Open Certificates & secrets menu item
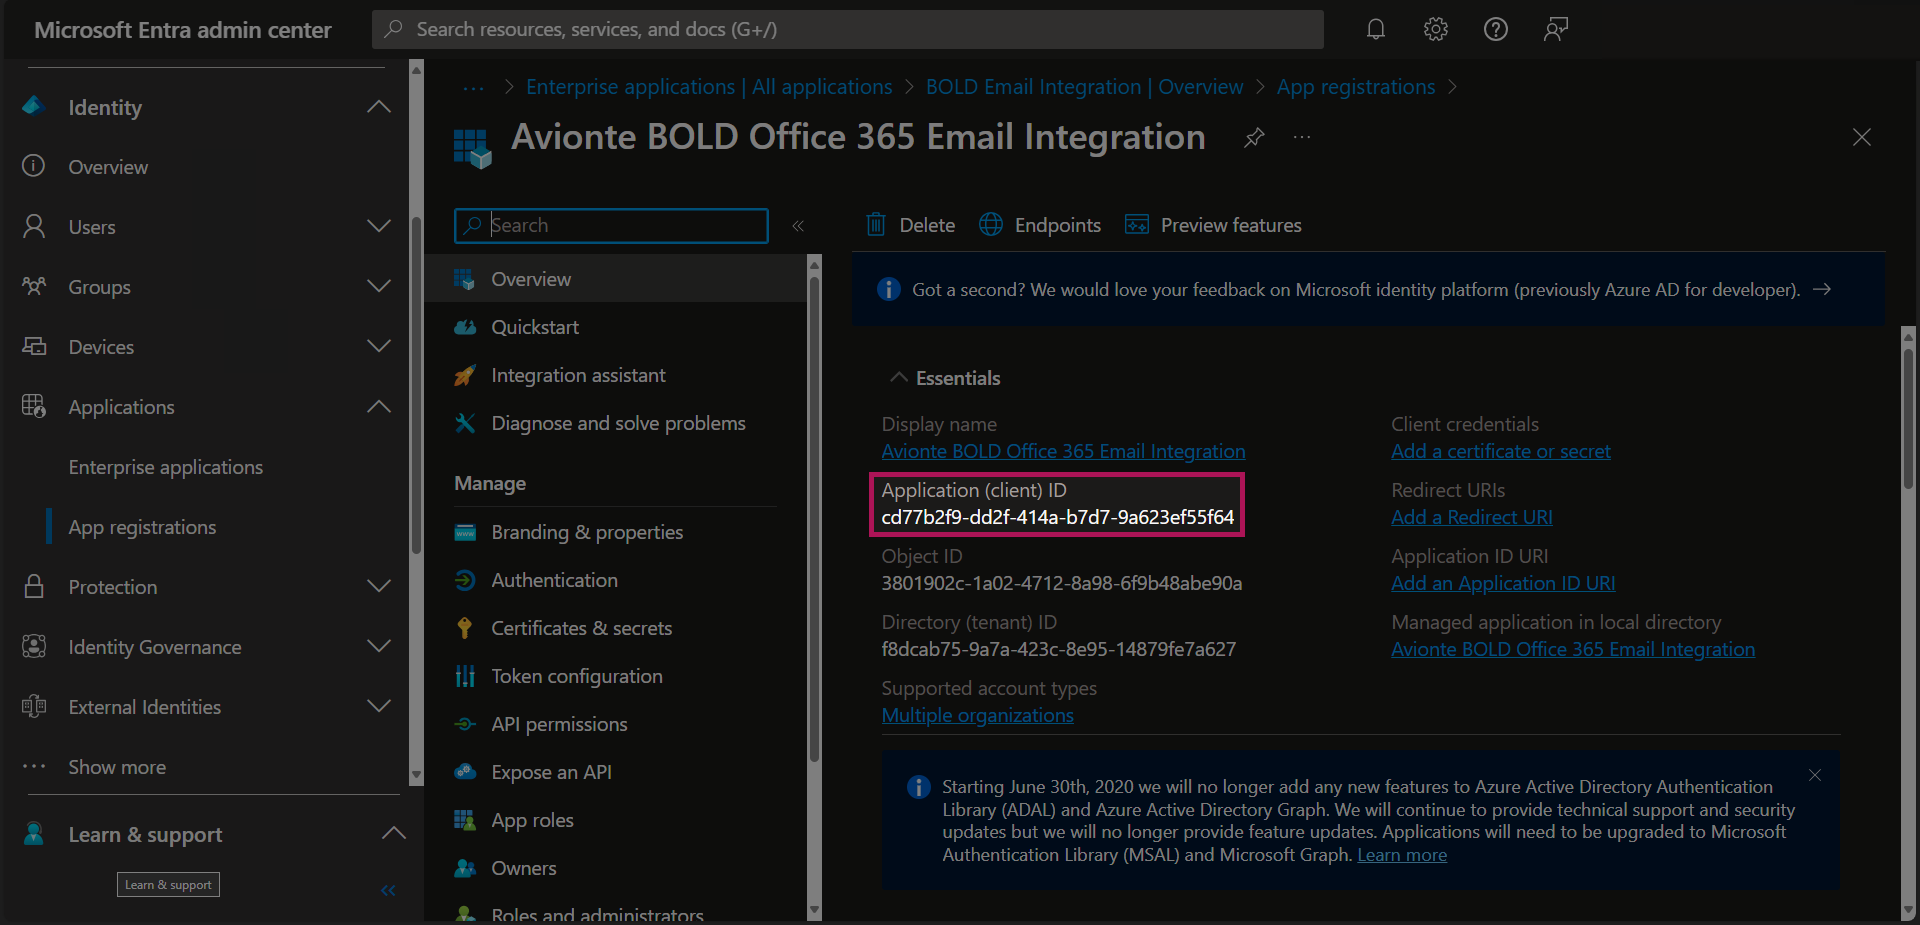 581,628
